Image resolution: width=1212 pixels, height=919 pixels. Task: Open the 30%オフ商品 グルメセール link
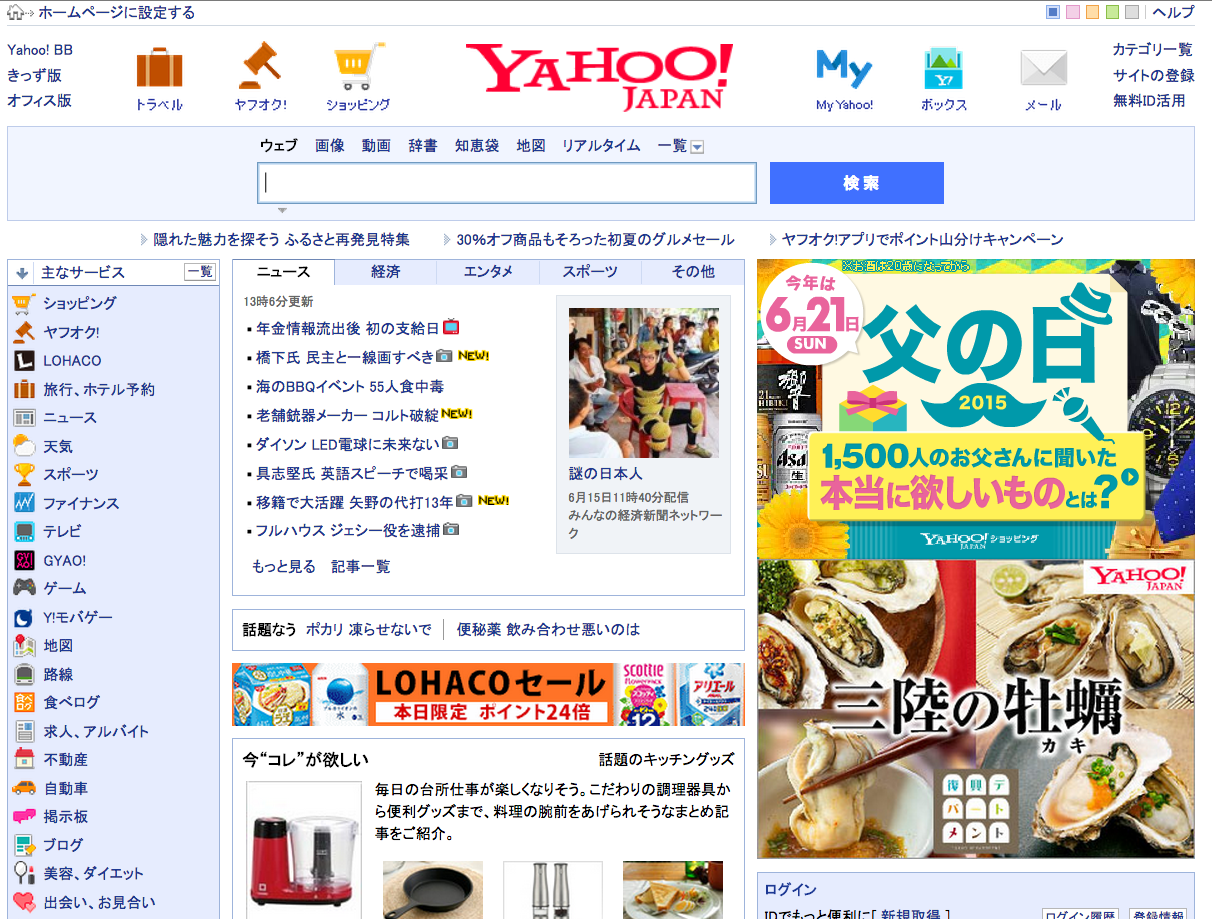click(x=595, y=240)
